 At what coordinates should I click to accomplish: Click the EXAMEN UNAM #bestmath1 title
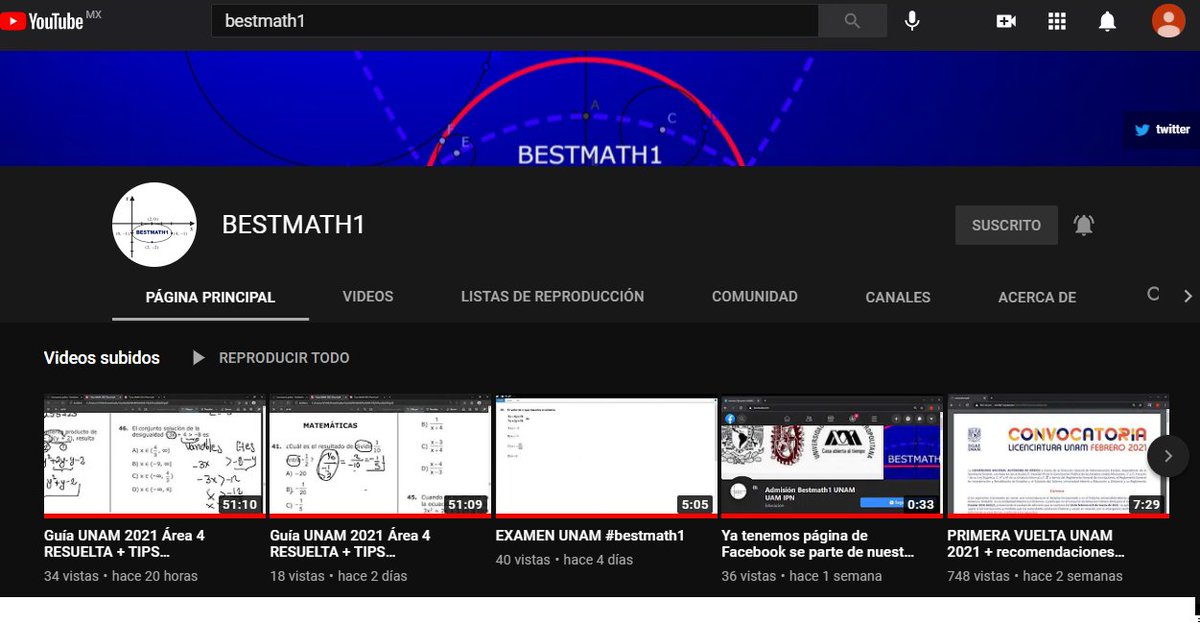(x=590, y=536)
